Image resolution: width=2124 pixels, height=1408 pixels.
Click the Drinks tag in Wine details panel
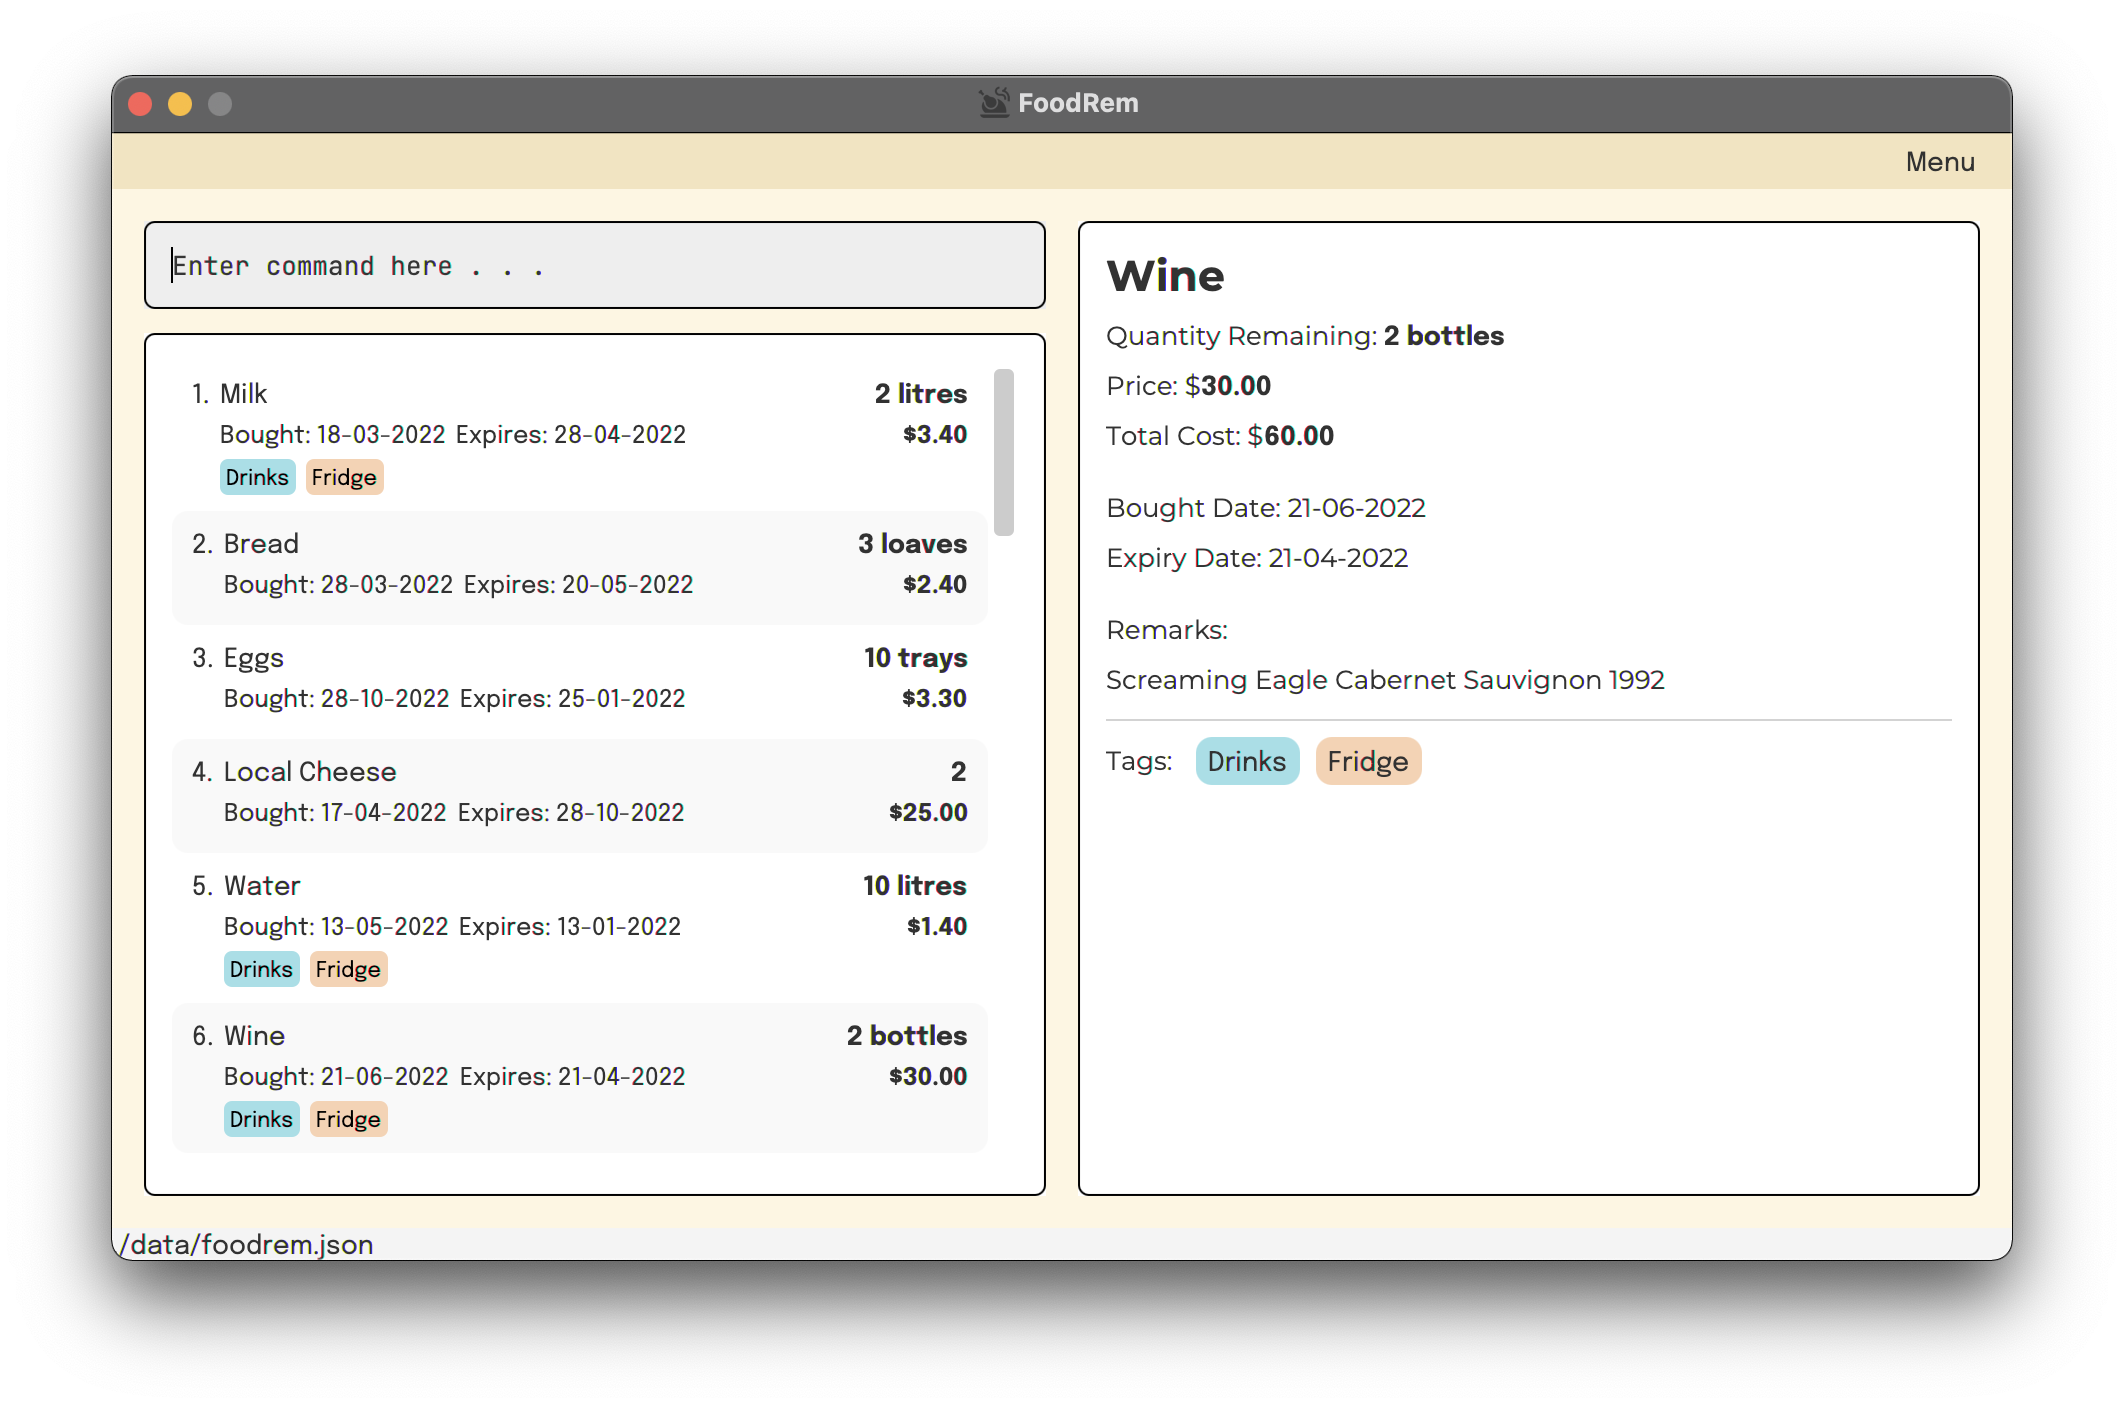[1246, 762]
